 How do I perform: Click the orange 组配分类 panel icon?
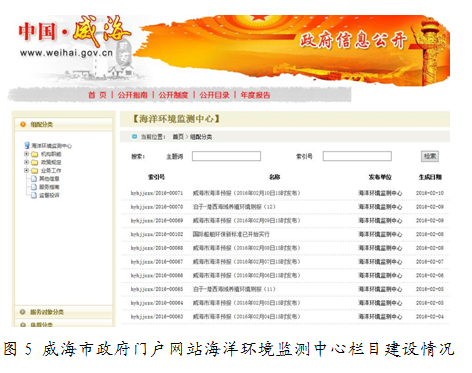(23, 124)
